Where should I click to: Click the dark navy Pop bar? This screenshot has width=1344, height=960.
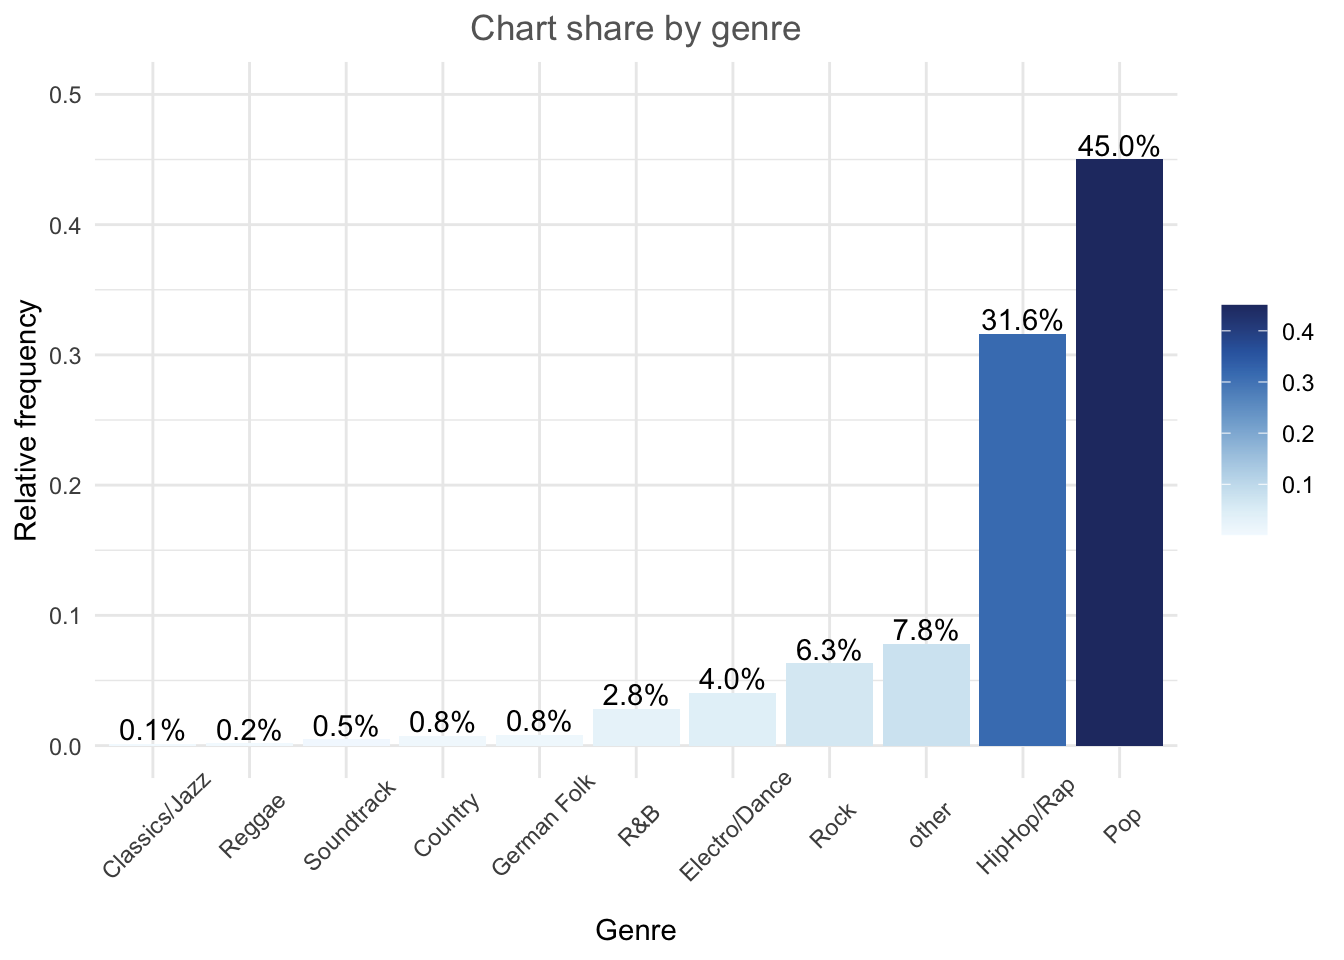(x=1119, y=452)
